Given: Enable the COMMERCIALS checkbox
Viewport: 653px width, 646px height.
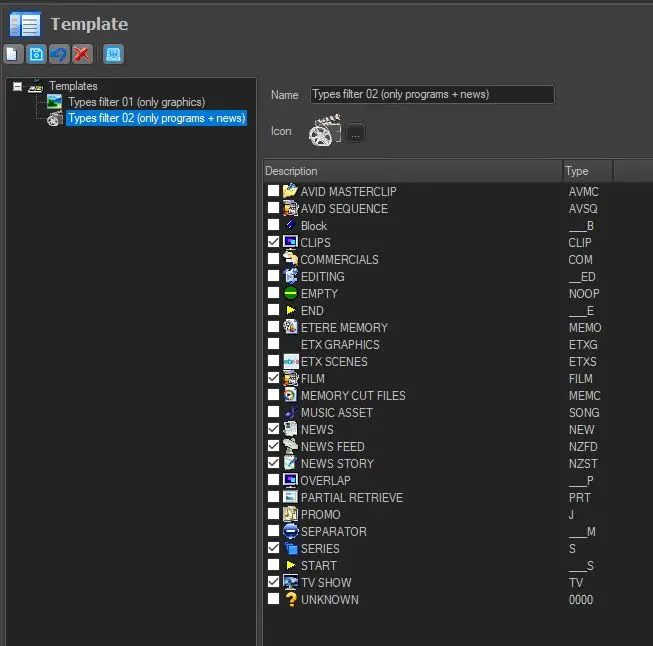Looking at the screenshot, I should pos(273,259).
